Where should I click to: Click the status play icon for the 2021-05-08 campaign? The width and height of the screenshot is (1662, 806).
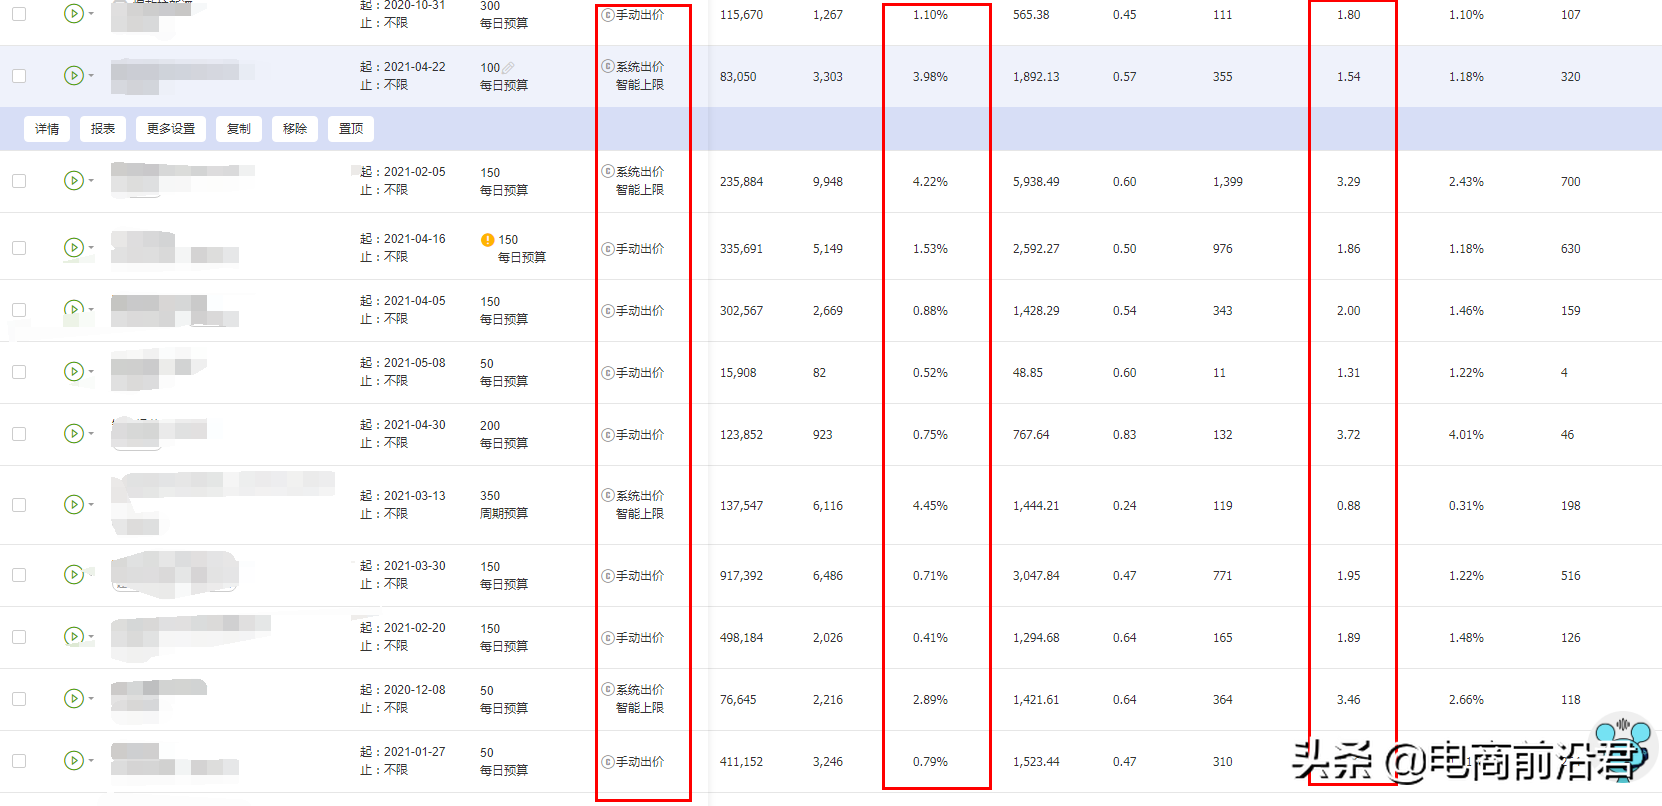[x=73, y=371]
